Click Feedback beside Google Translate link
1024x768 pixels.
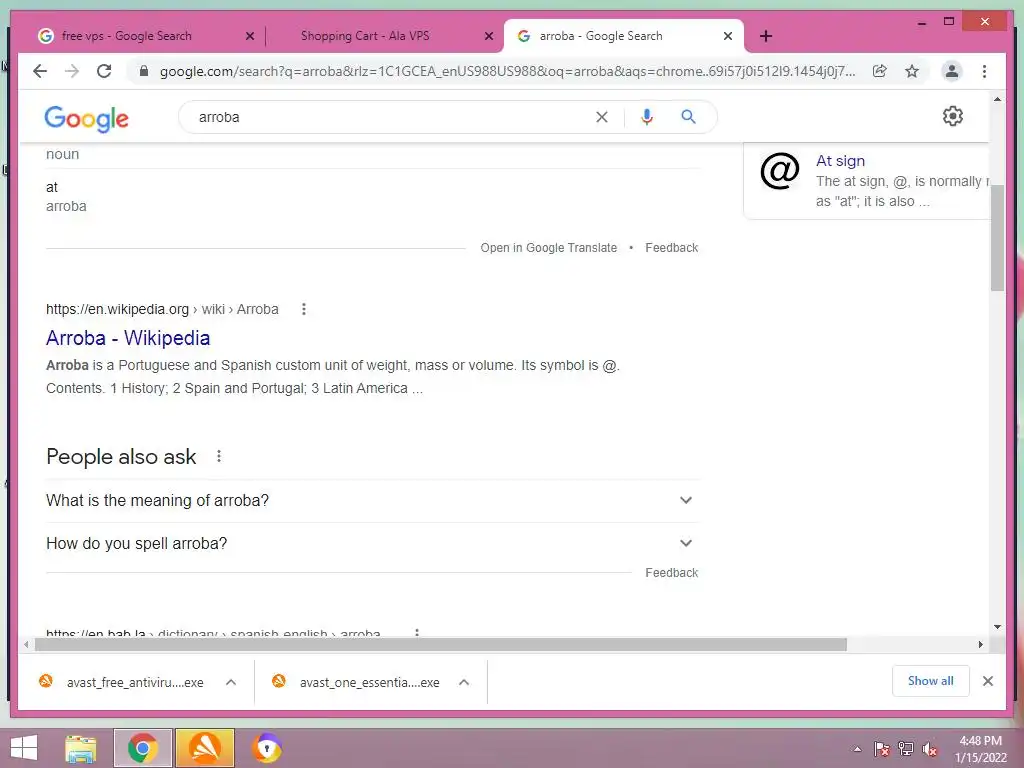click(671, 248)
